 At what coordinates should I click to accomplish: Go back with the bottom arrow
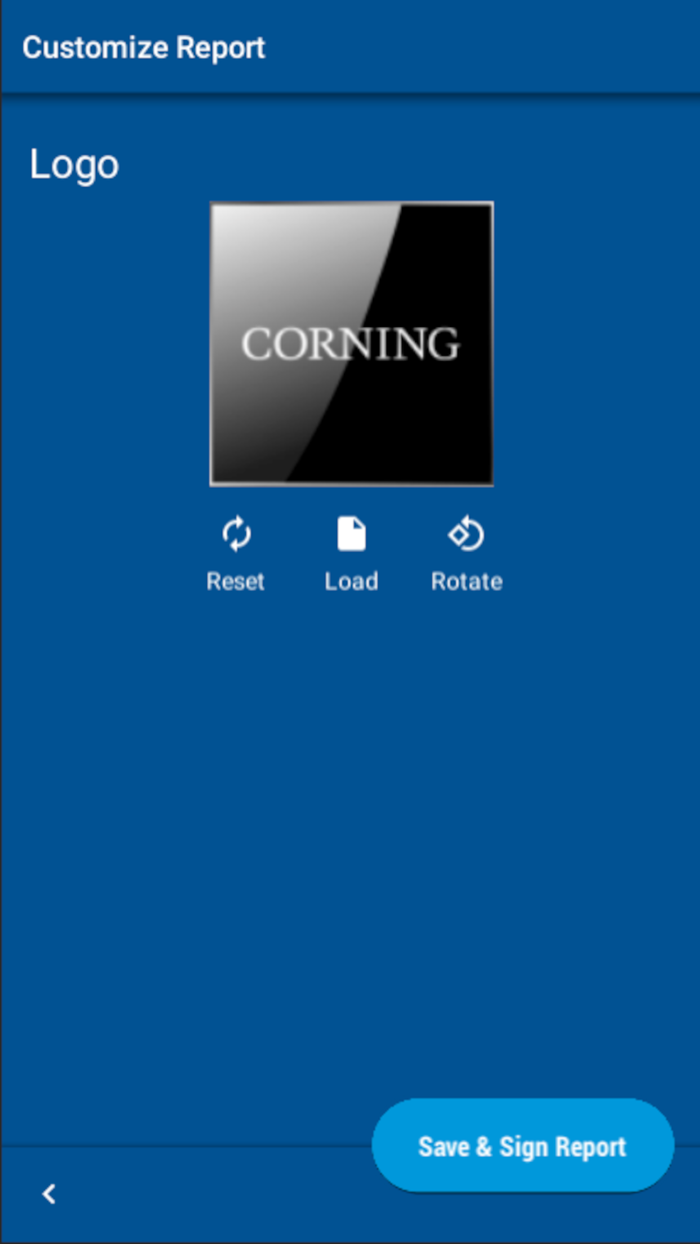48,1193
